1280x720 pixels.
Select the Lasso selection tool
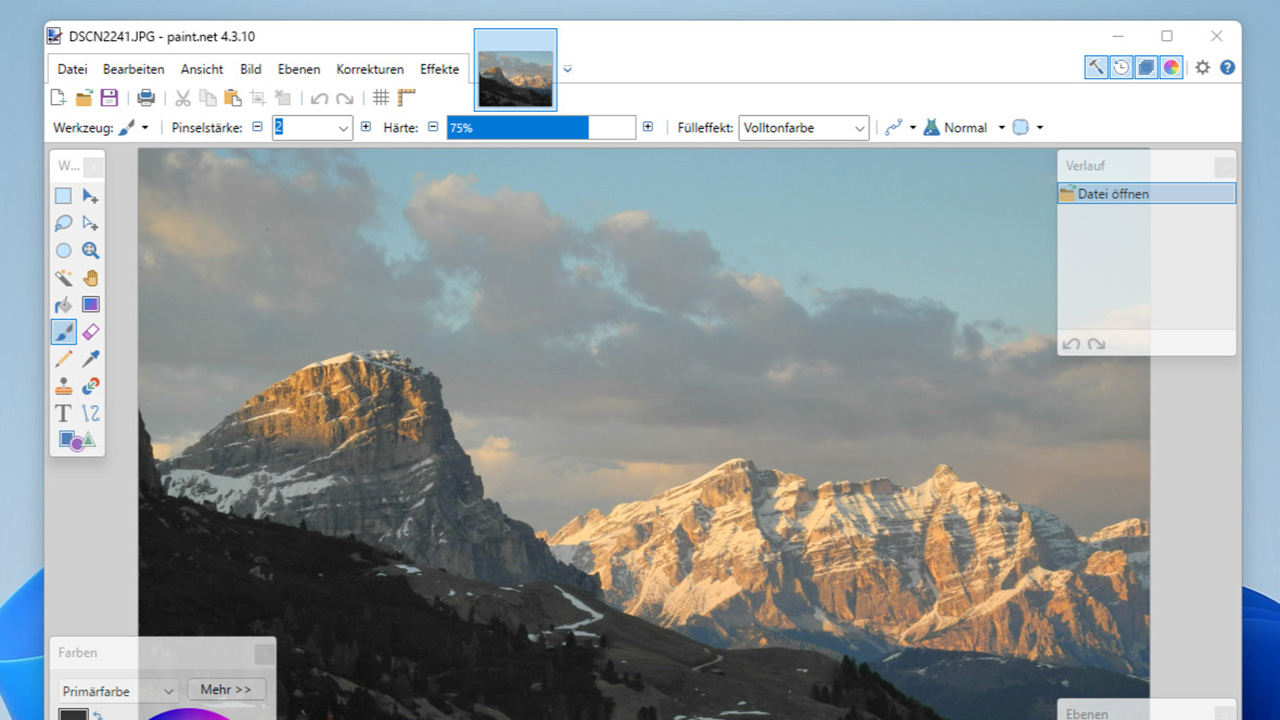(63, 223)
